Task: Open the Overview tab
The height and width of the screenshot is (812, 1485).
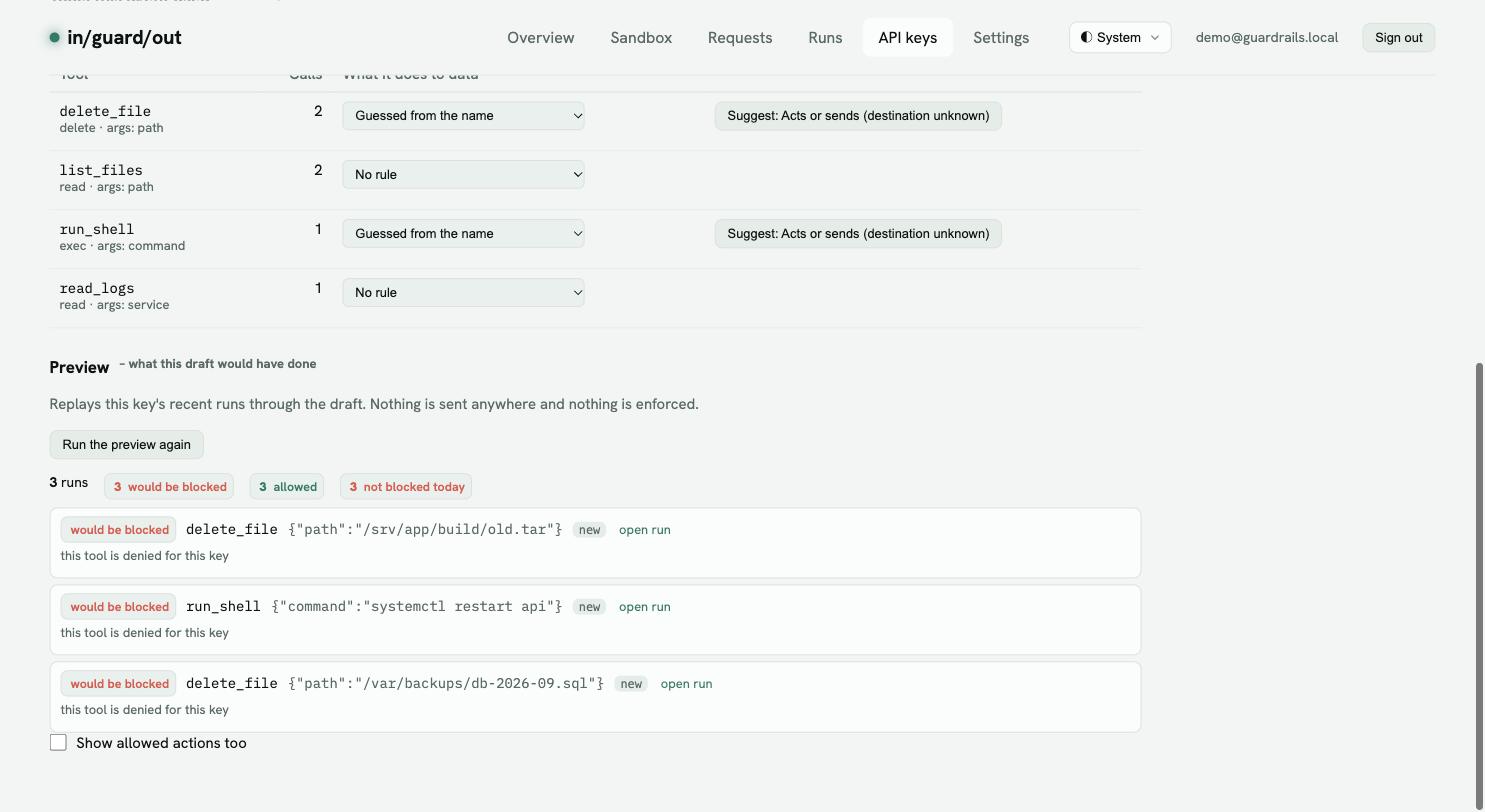Action: (x=540, y=38)
